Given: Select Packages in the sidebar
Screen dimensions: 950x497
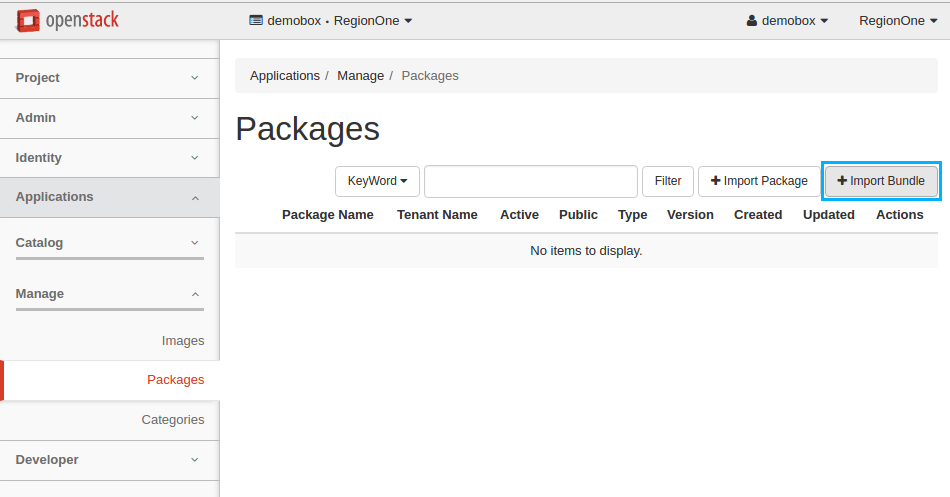Looking at the screenshot, I should point(175,380).
